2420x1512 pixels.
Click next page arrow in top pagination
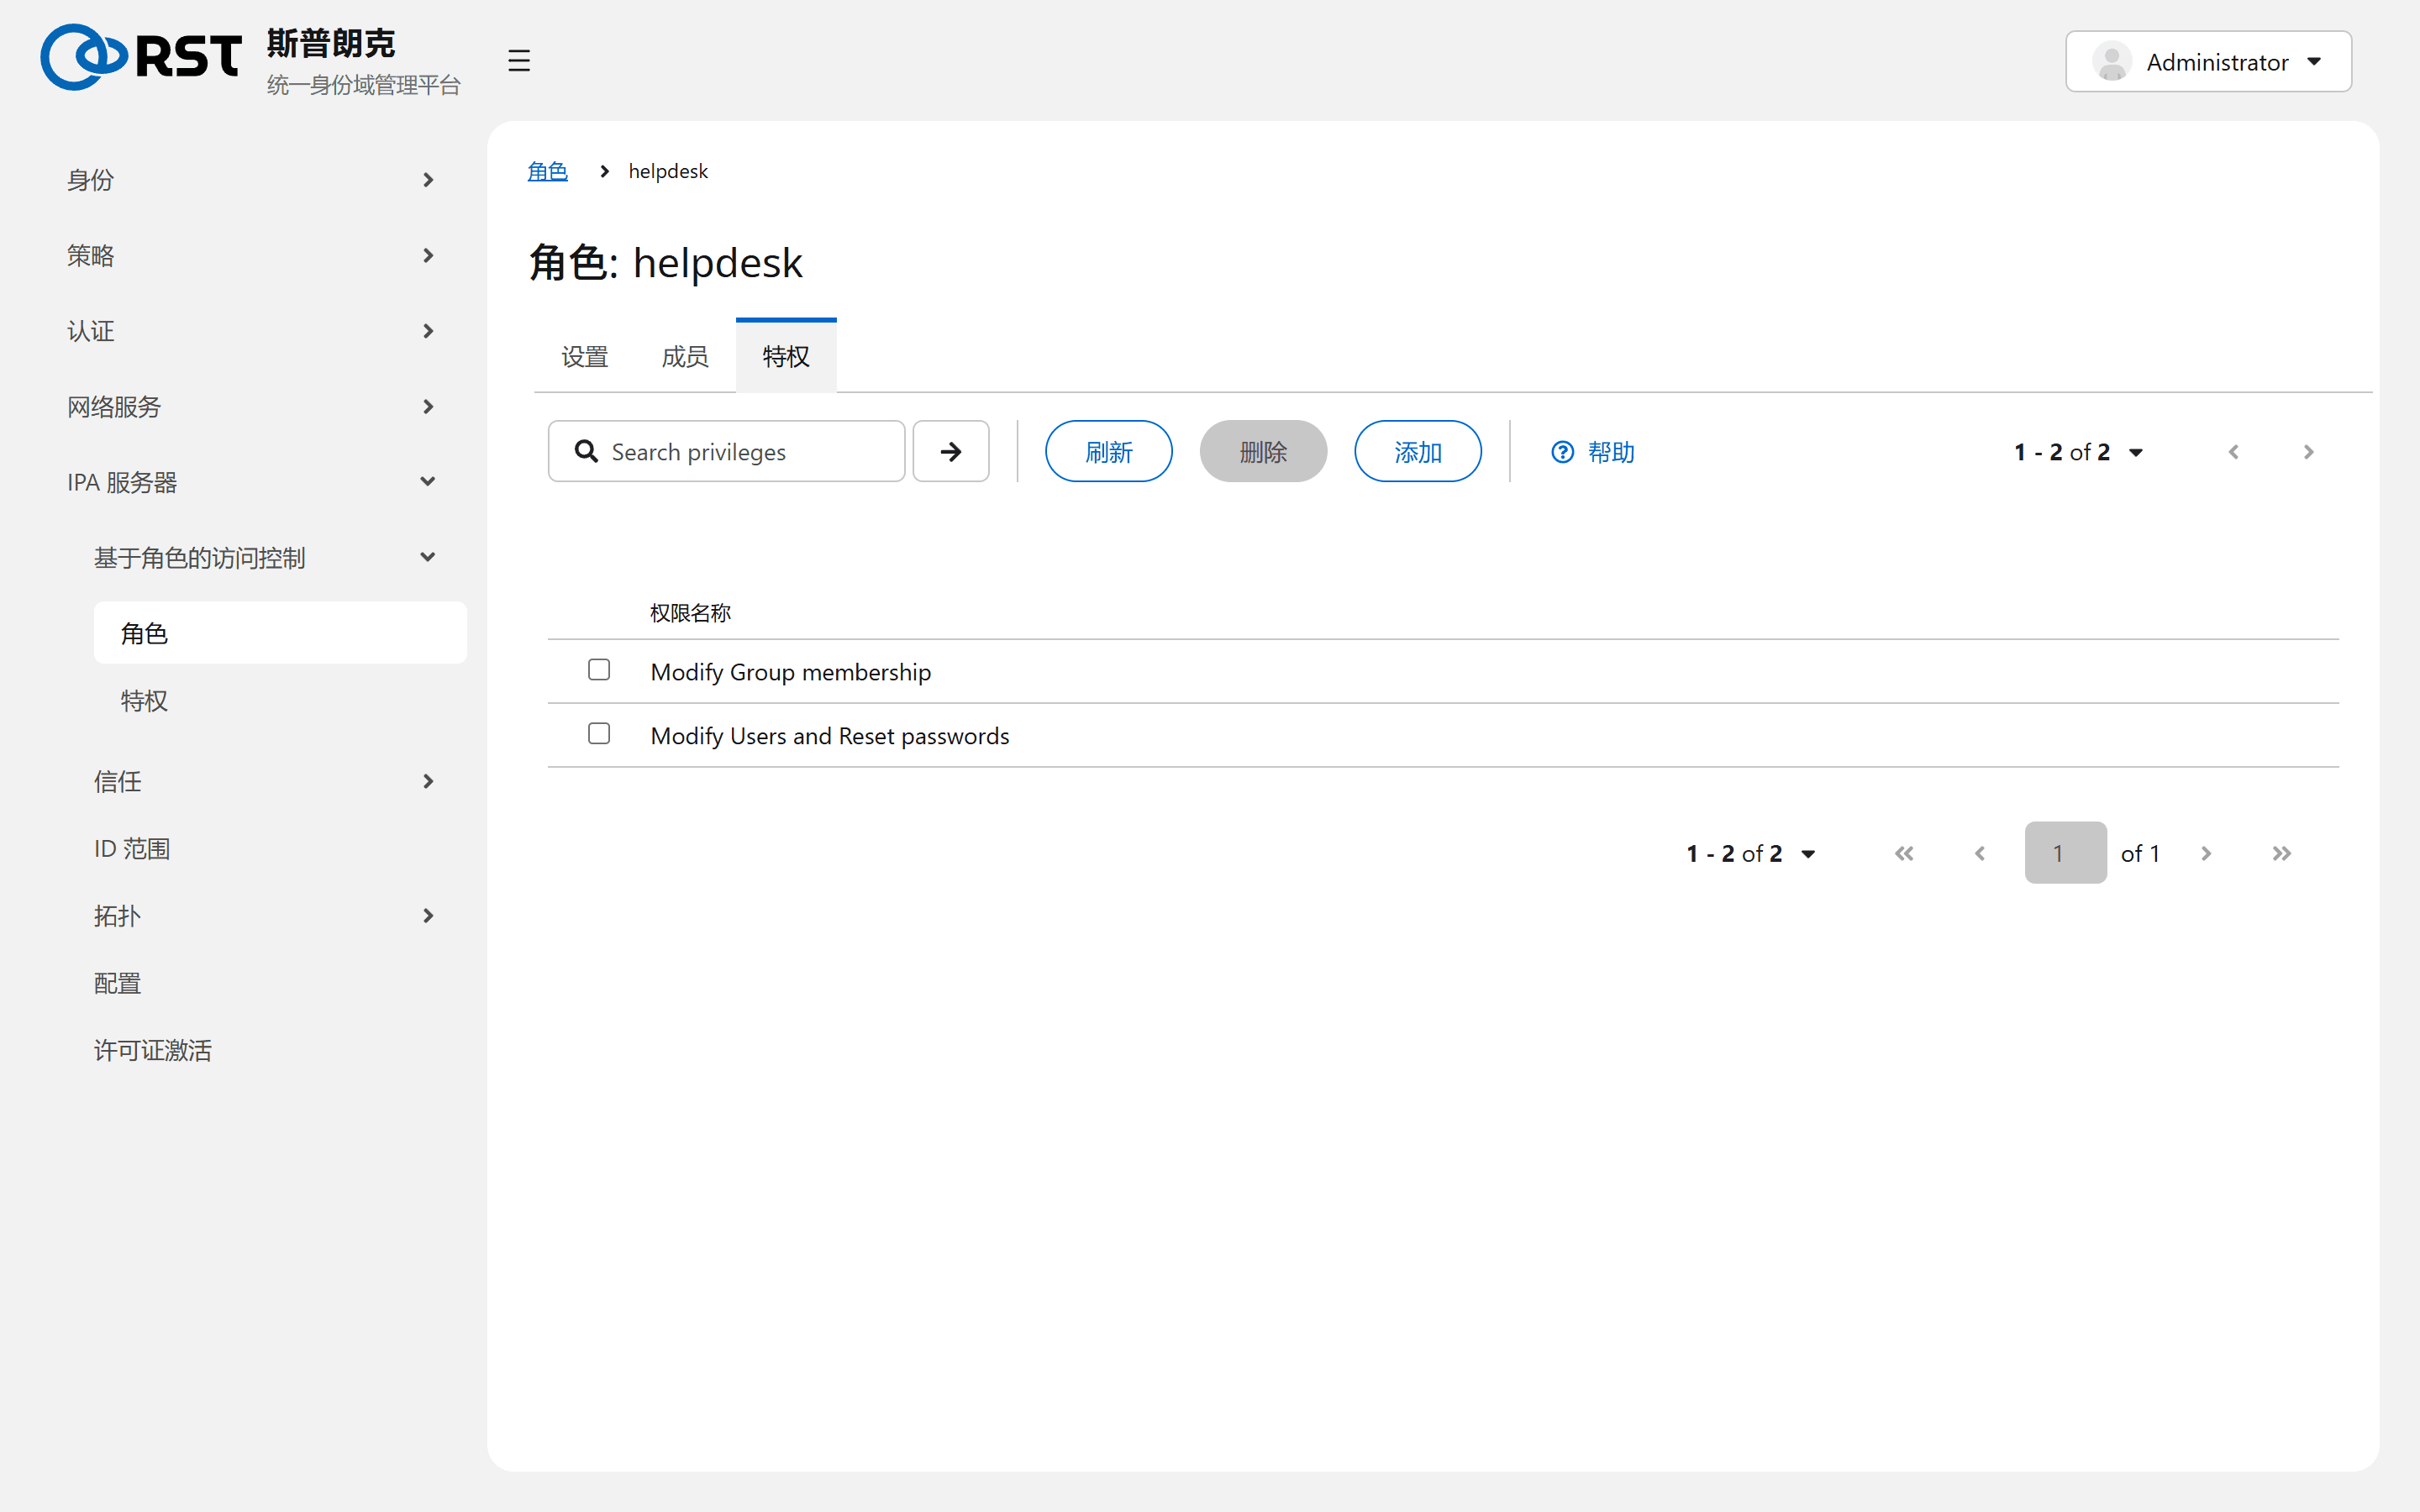tap(2308, 452)
